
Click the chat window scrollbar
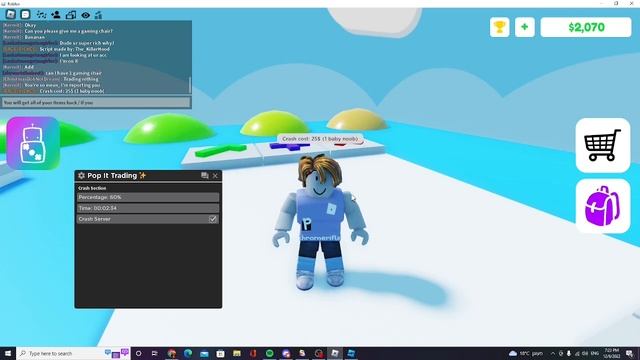(x=189, y=84)
